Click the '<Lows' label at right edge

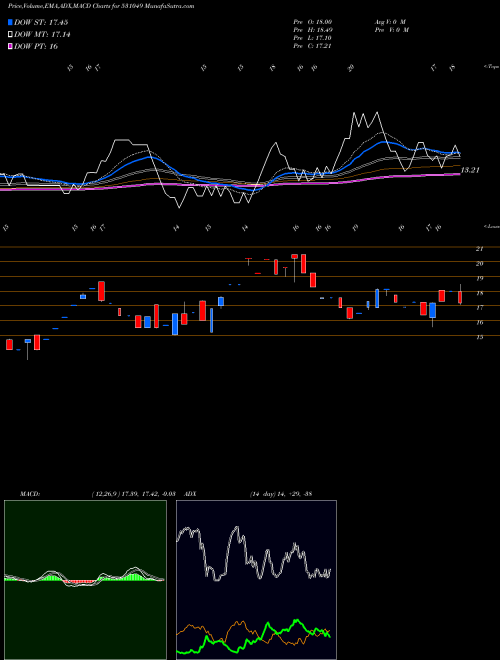coord(491,226)
